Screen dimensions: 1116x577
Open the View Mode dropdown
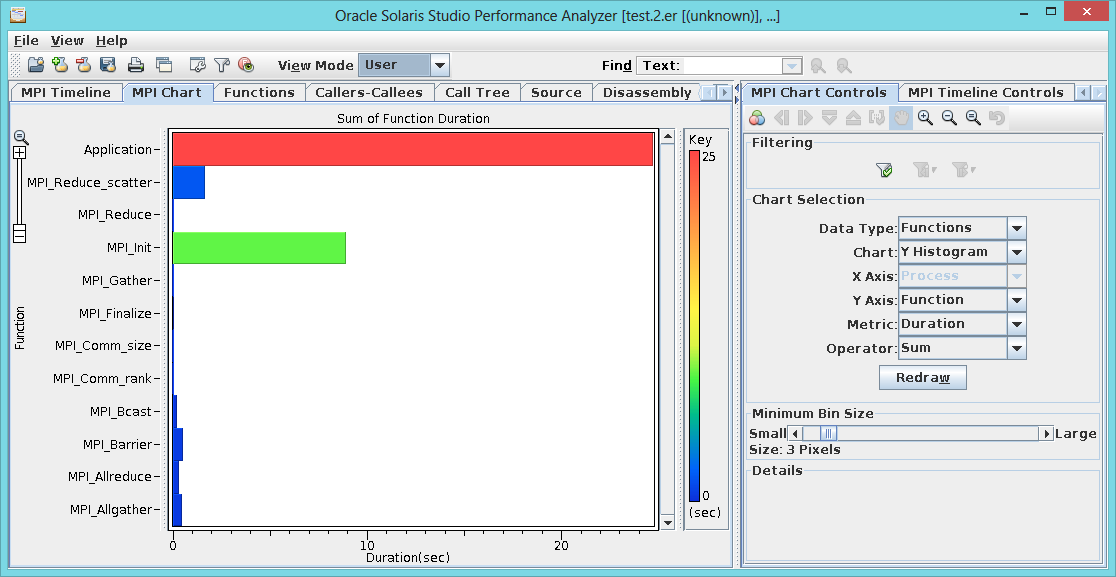click(440, 65)
